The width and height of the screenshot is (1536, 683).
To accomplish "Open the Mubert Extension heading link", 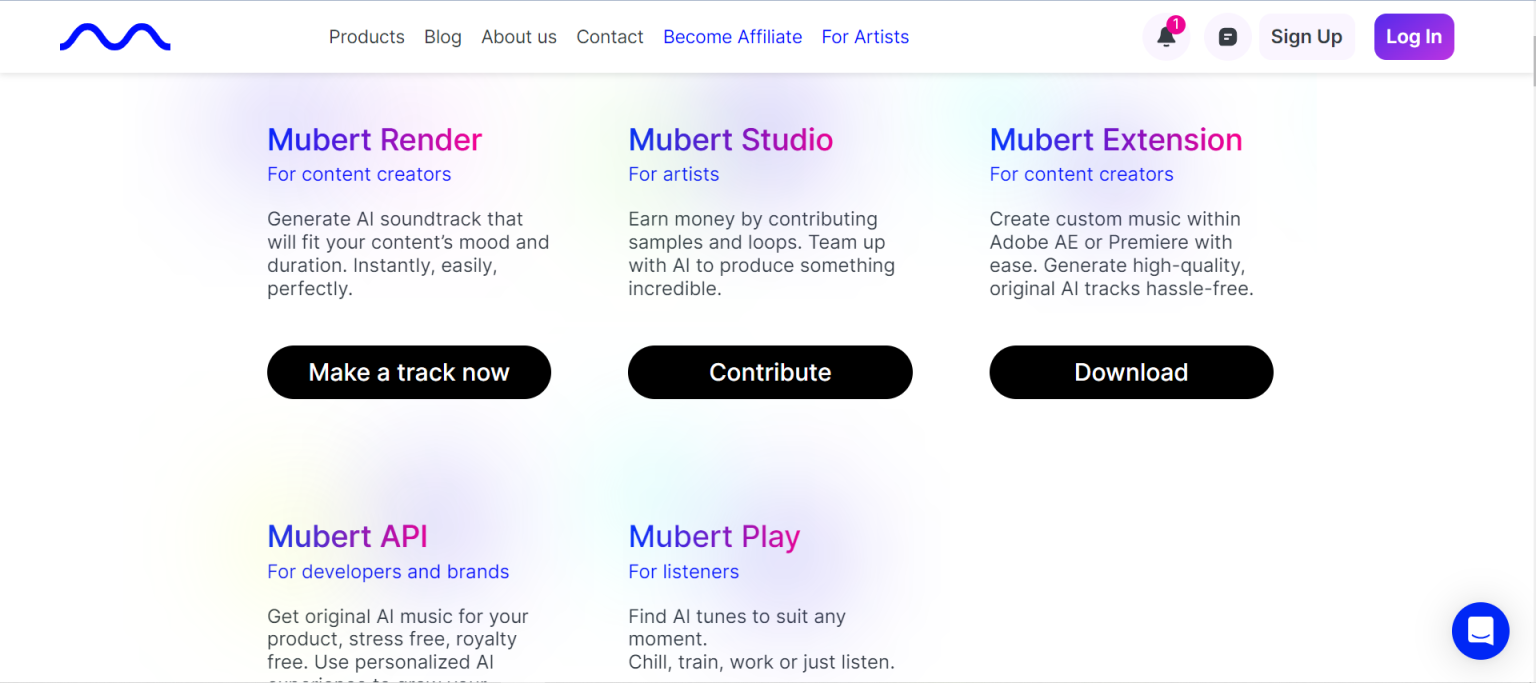I will coord(1115,140).
